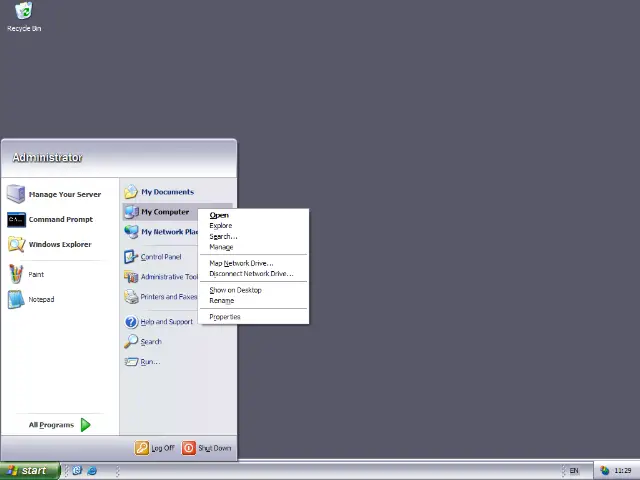
Task: Click the taskbar clock showing 11:29
Action: [623, 471]
